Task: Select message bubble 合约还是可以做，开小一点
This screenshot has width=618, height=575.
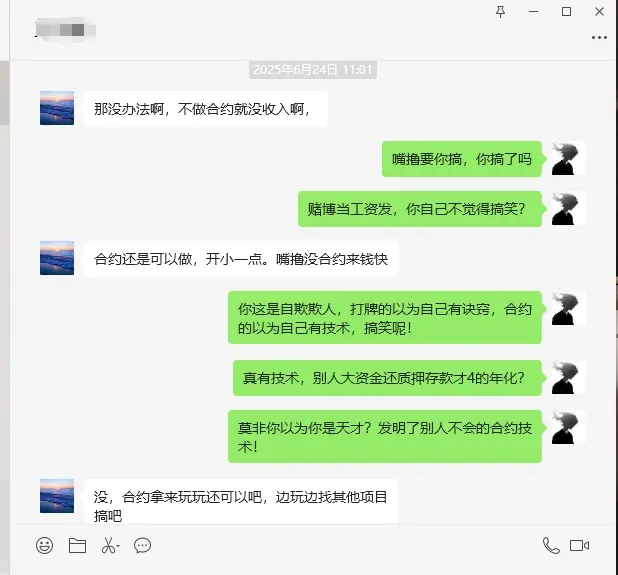Action: (x=241, y=259)
